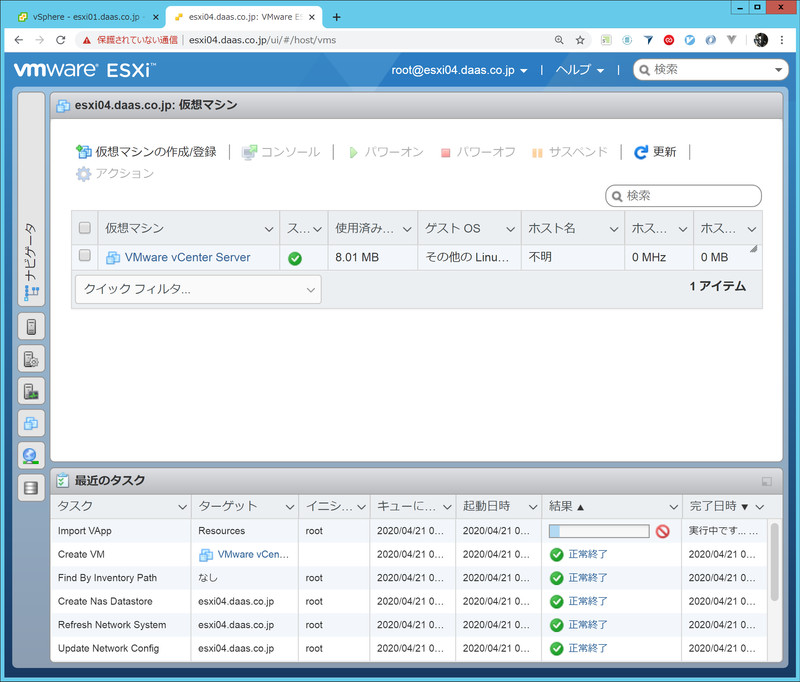This screenshot has height=682, width=800.
Task: Cancel the running Import VApp task
Action: (662, 532)
